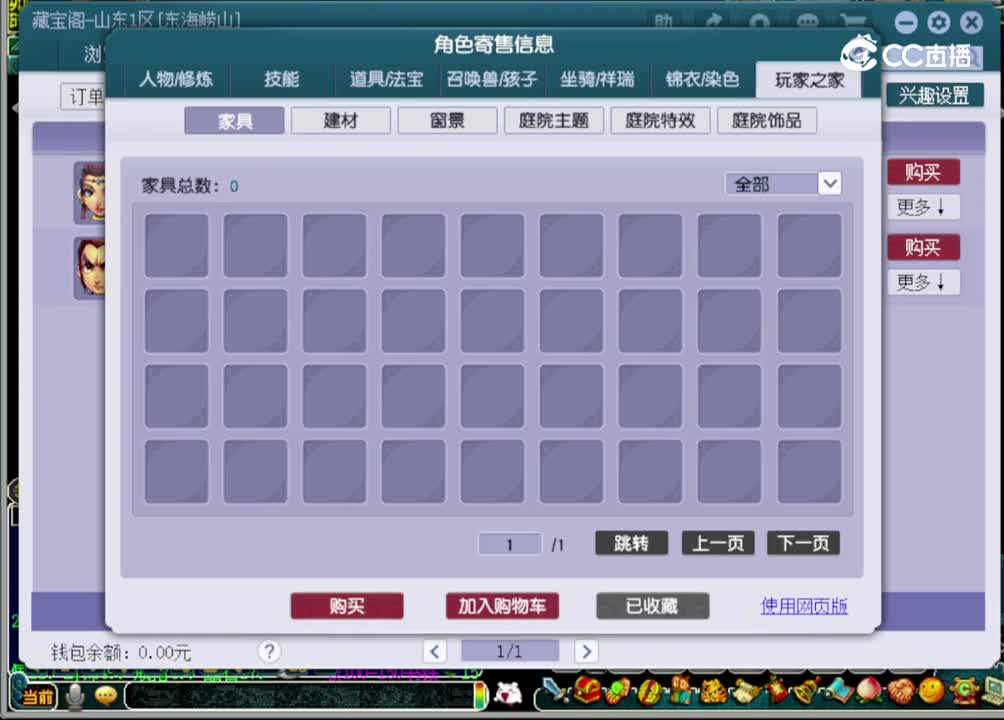
Task: Click the question mark help icon near wallet balance
Action: (269, 651)
